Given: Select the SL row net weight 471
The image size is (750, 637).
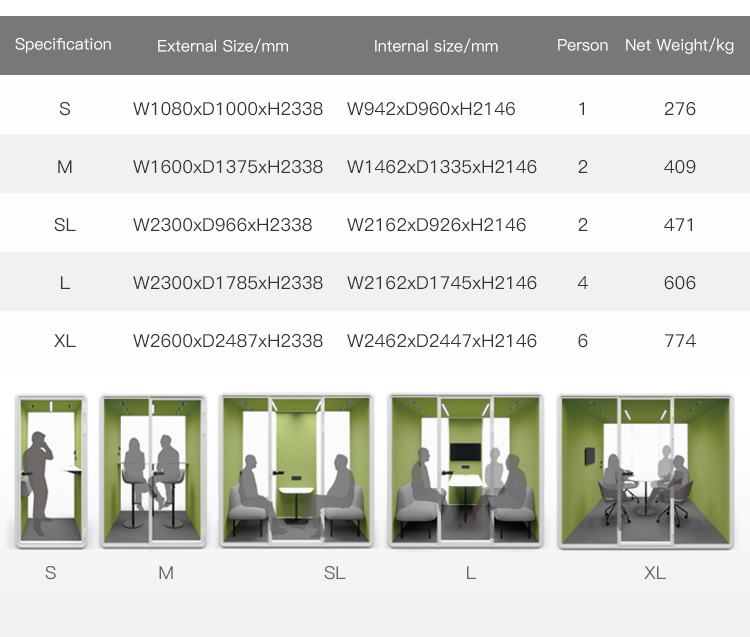Looking at the screenshot, I should (x=679, y=225).
